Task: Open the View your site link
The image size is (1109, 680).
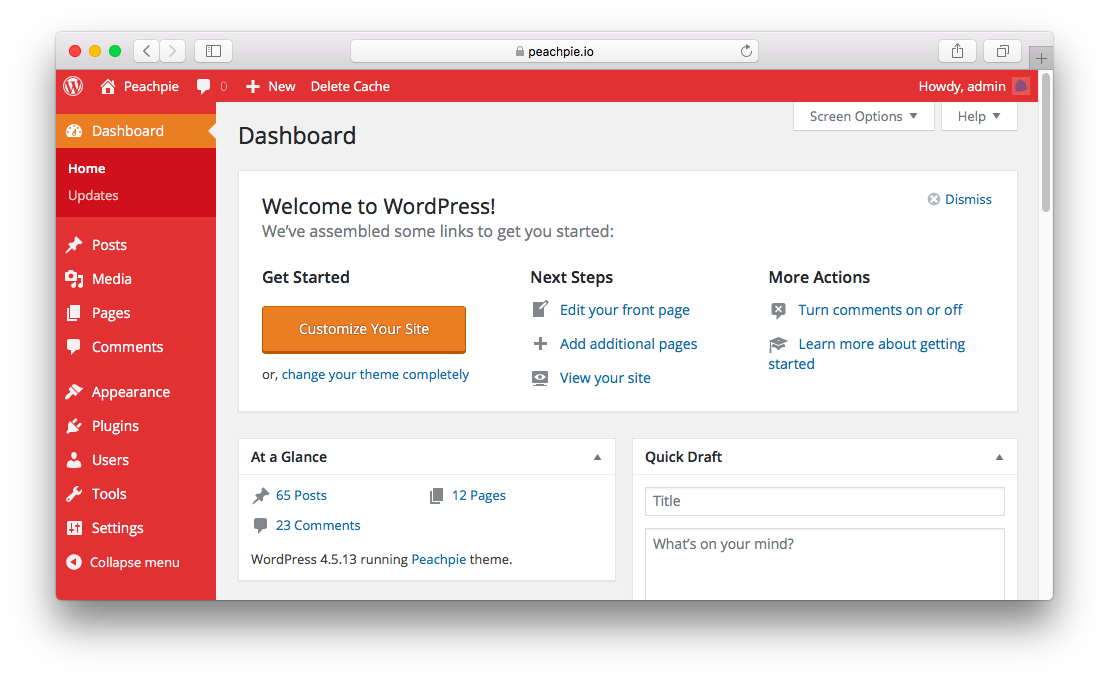Action: (605, 378)
